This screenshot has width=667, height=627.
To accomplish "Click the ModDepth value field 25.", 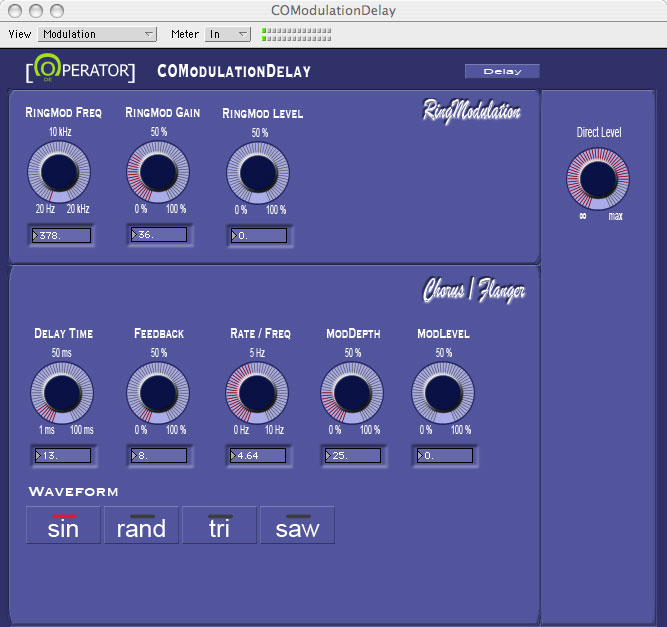I will (353, 456).
